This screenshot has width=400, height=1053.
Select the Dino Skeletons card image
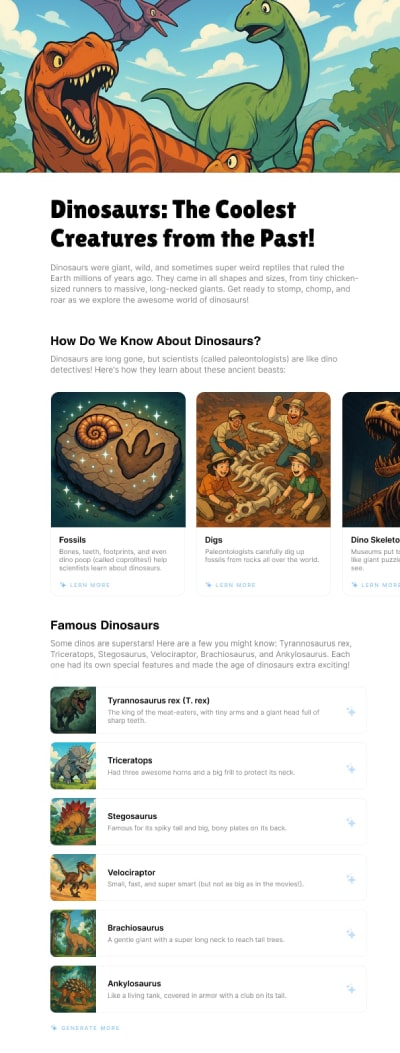(x=371, y=459)
